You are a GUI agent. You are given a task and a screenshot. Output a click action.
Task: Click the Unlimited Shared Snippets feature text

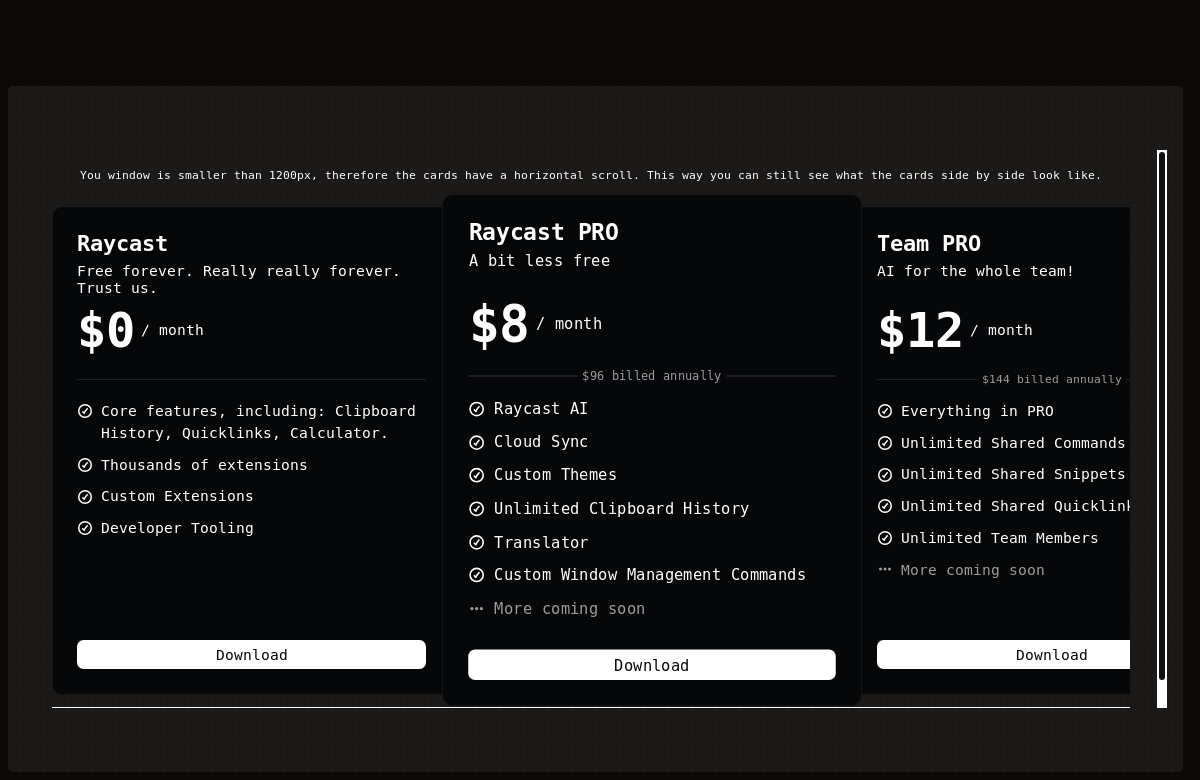[x=1013, y=474]
